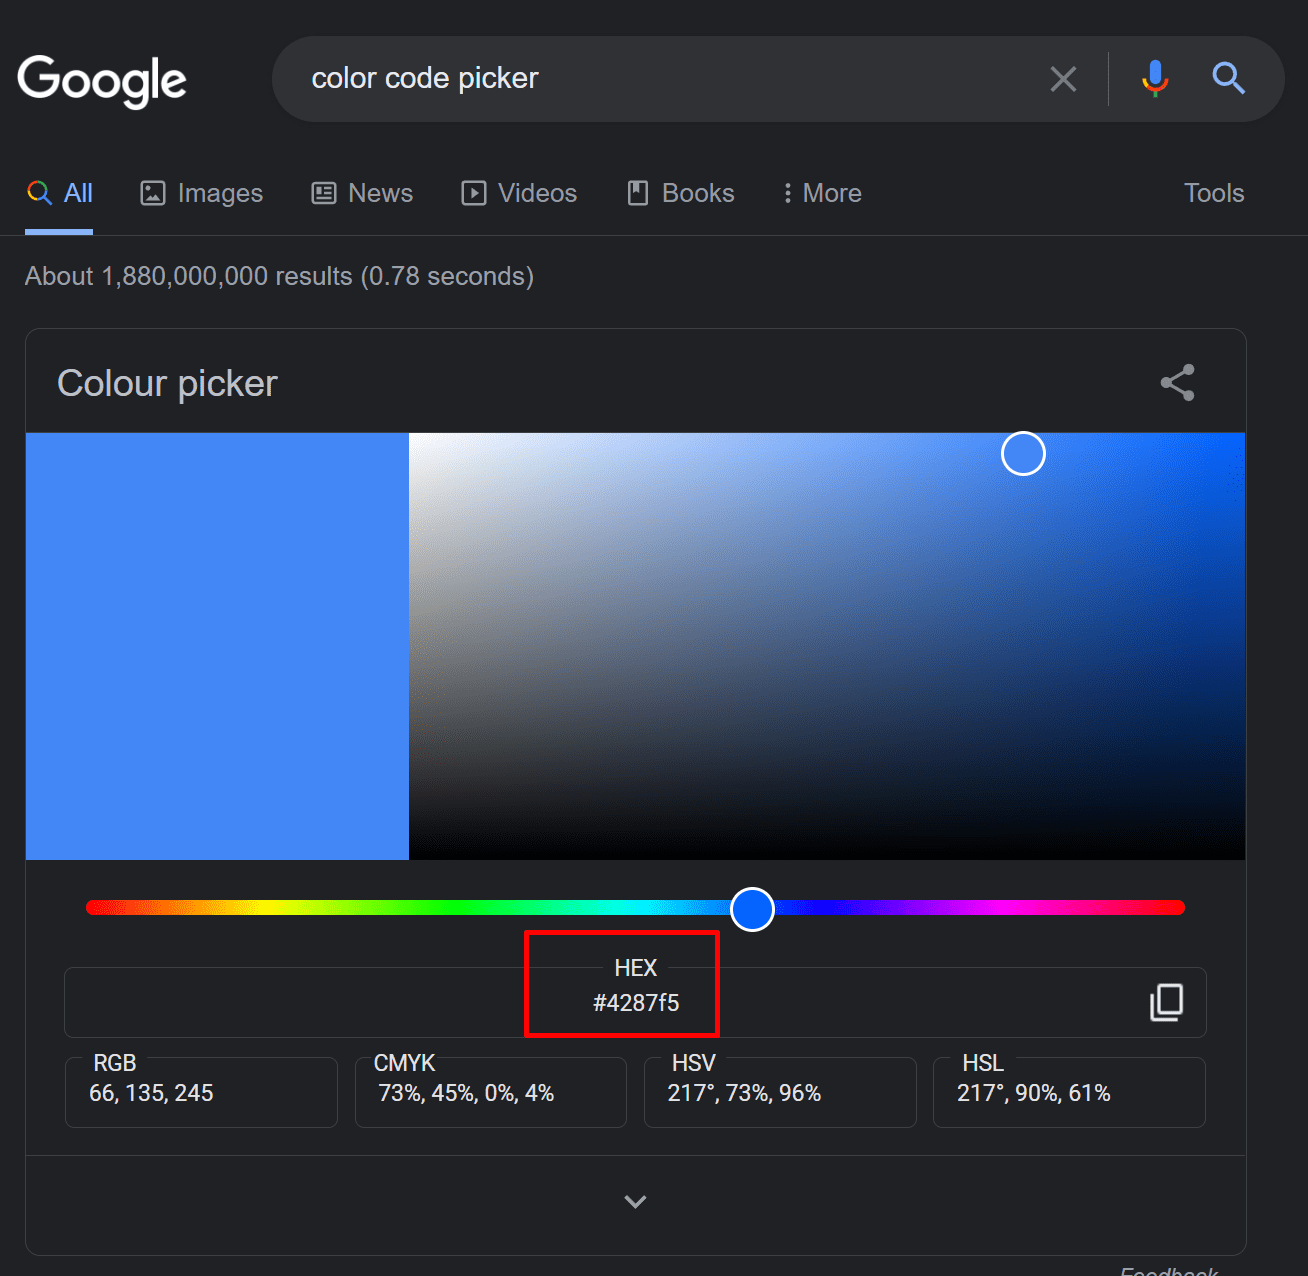Click the magnifying glass search button

[1228, 78]
